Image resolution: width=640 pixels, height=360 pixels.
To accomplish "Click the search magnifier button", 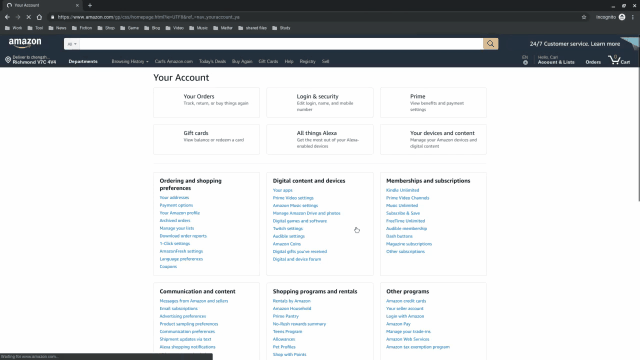I will [491, 44].
